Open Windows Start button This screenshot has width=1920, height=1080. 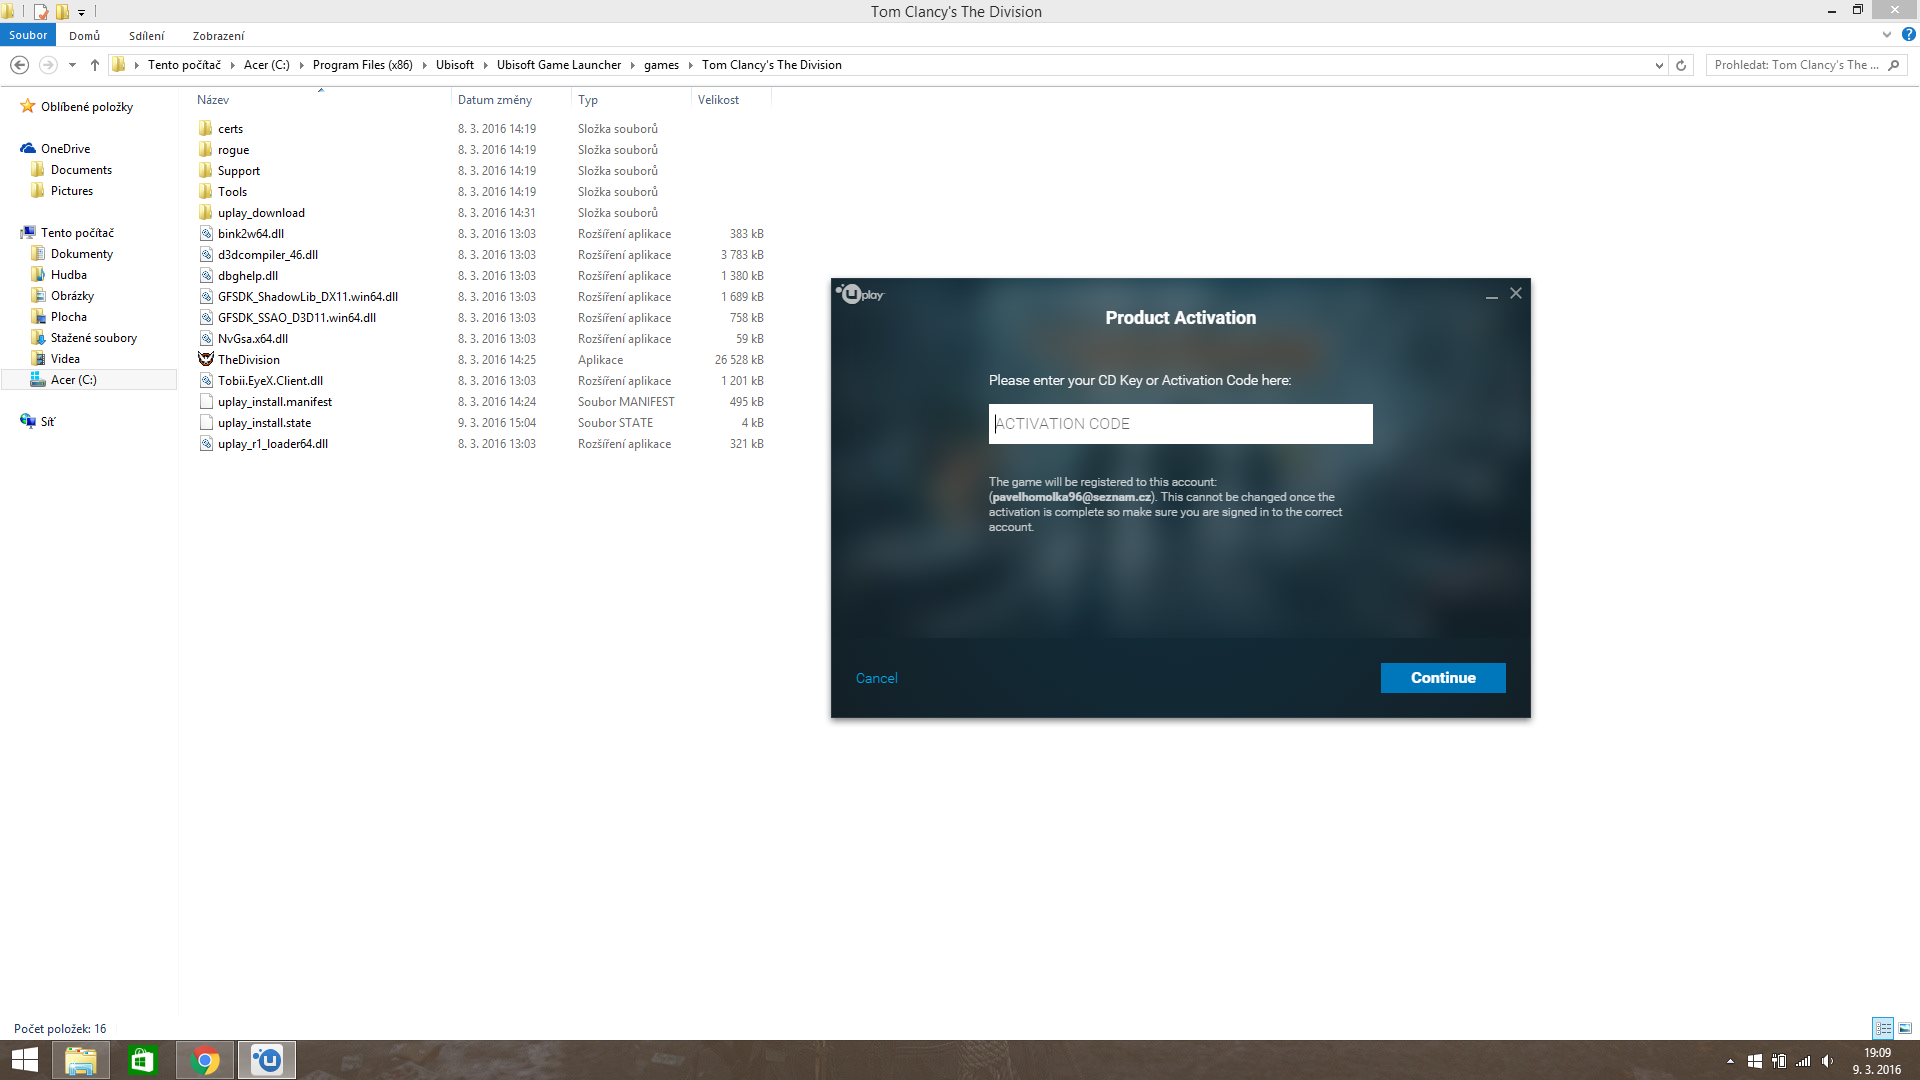(x=24, y=1060)
